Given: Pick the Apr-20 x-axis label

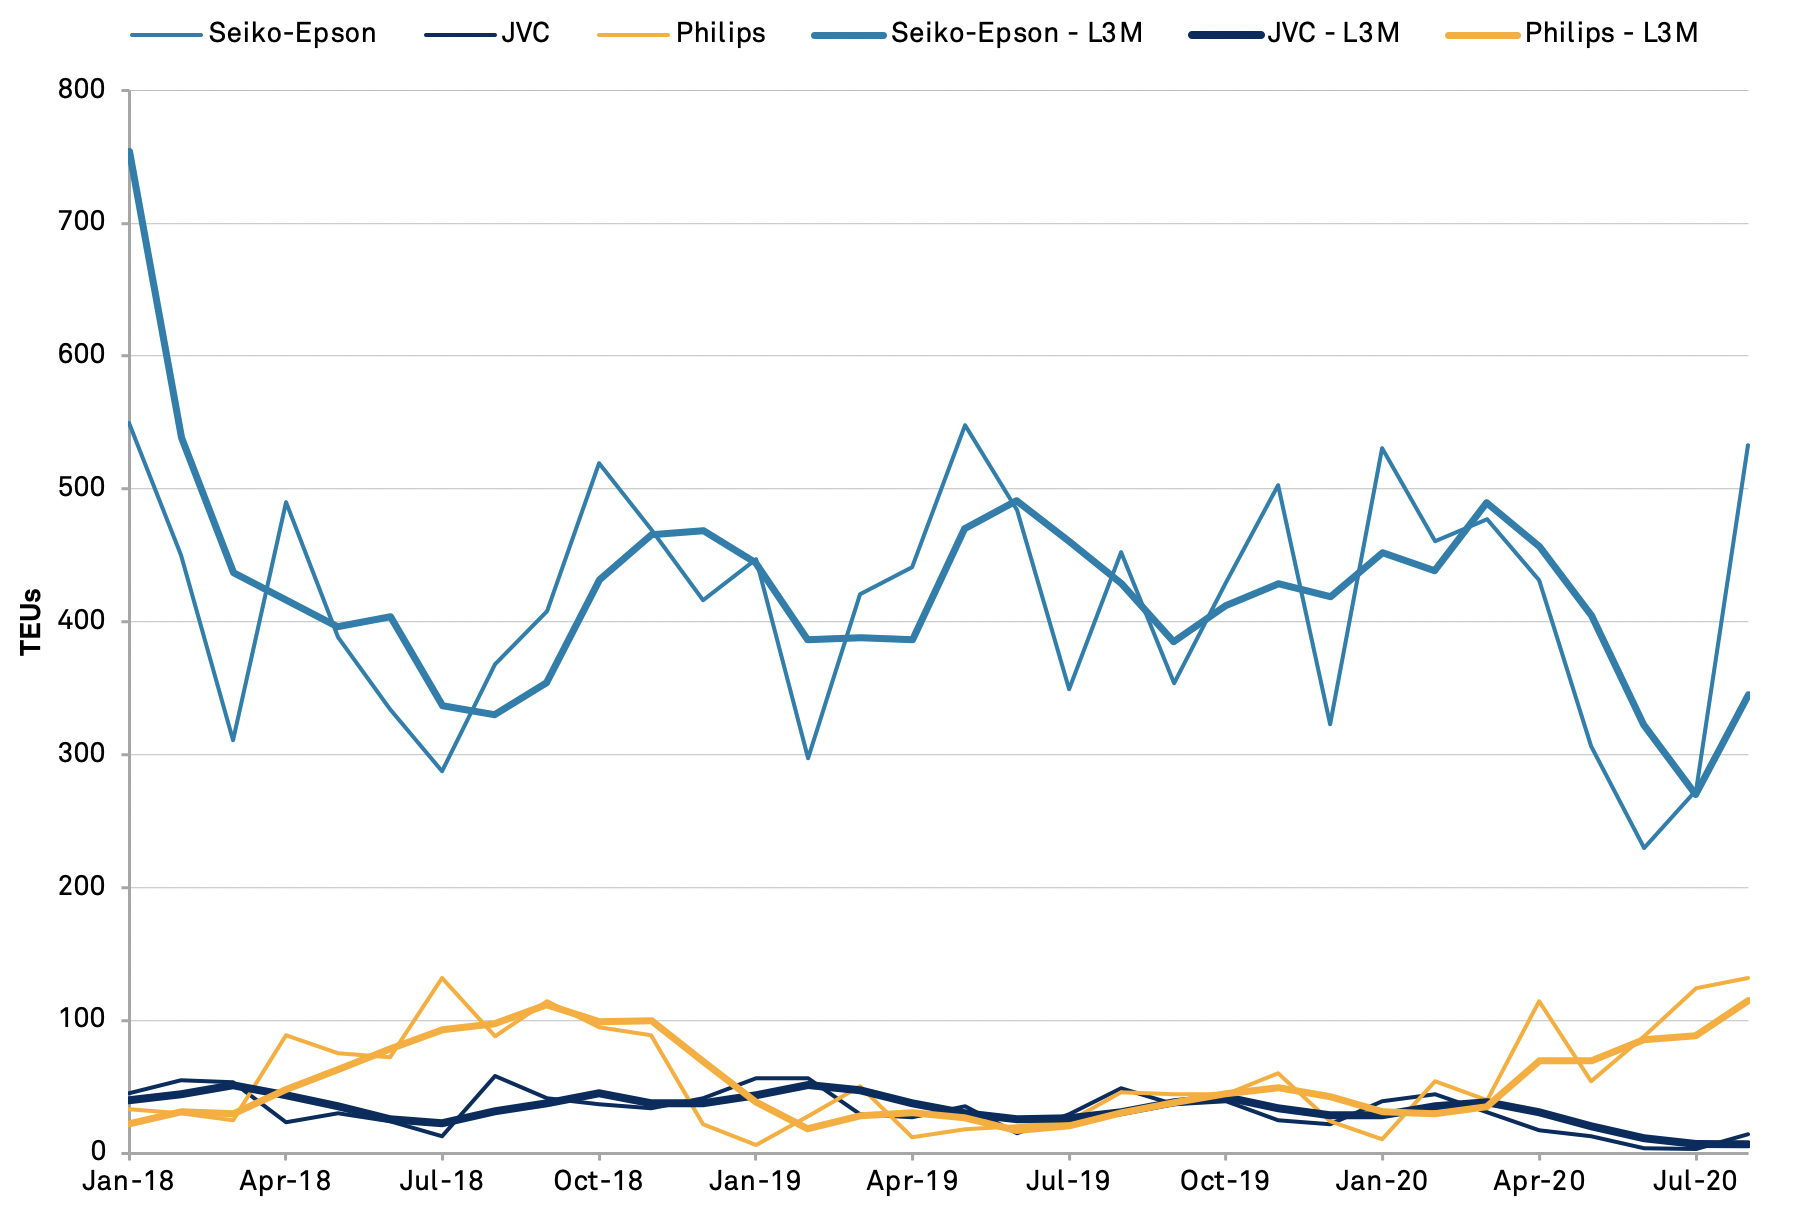Looking at the screenshot, I should click(1539, 1181).
